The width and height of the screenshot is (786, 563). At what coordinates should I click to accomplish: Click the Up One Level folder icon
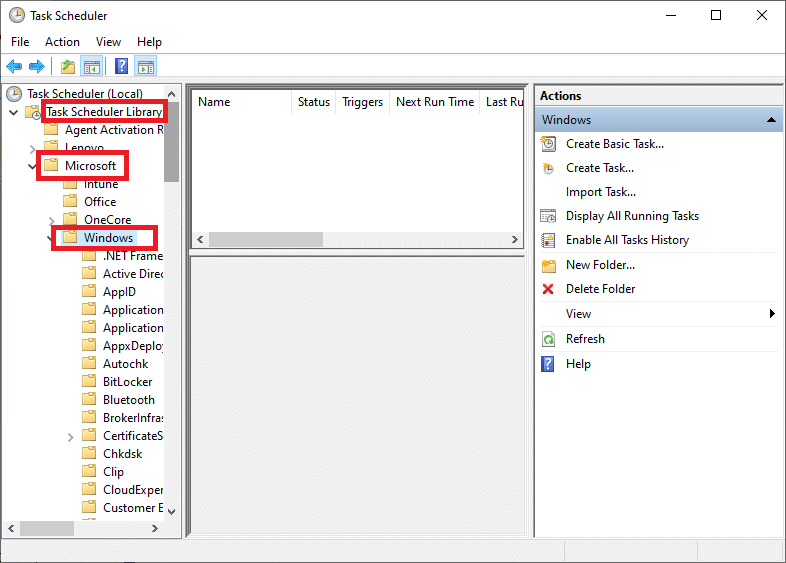[x=67, y=67]
